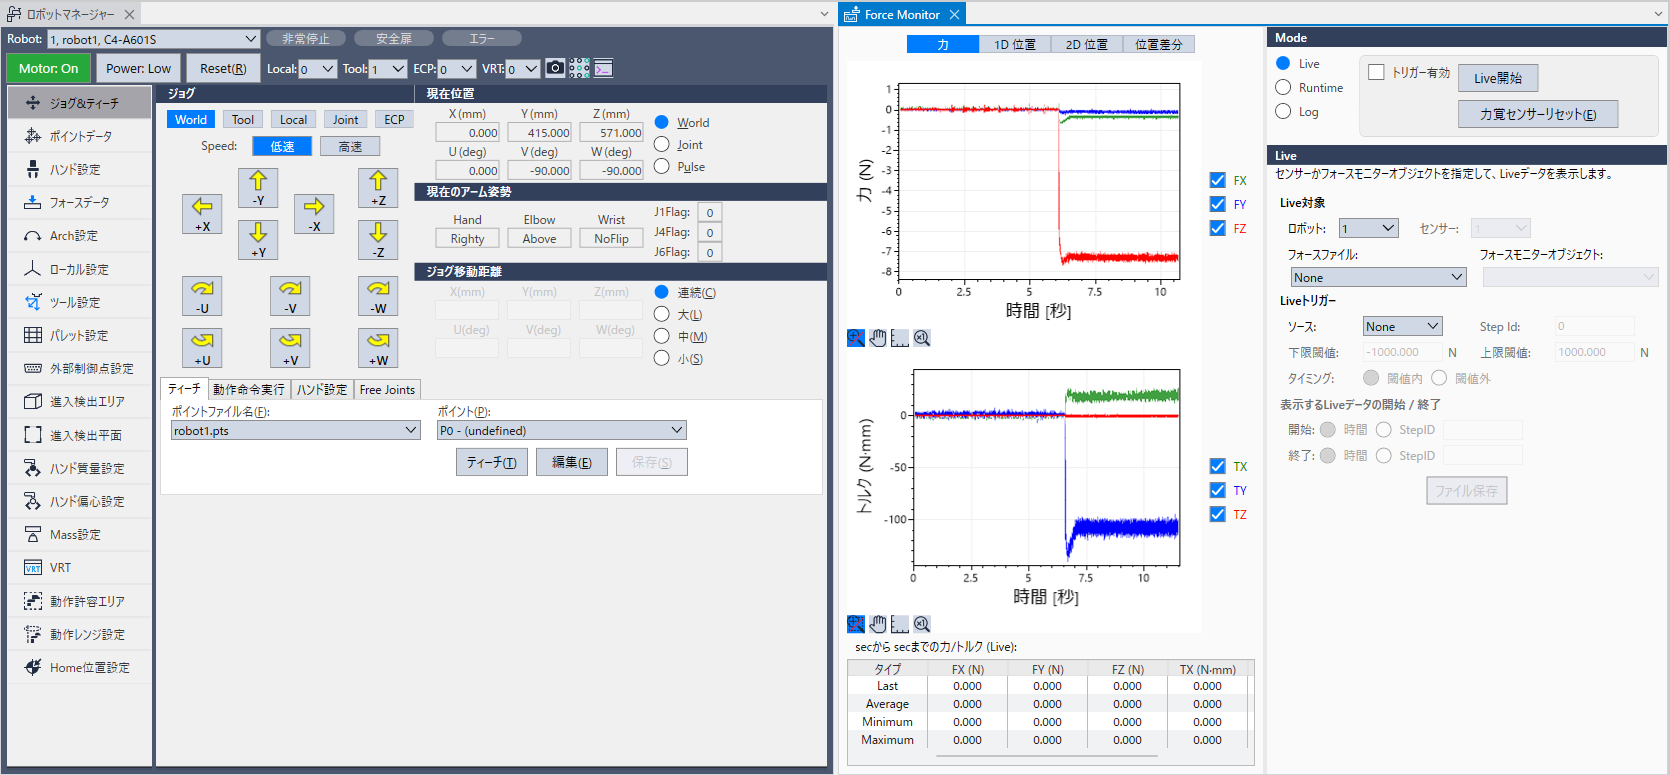Switch to the 2D 位置 tab
Image resolution: width=1670 pixels, height=775 pixels.
1086,44
